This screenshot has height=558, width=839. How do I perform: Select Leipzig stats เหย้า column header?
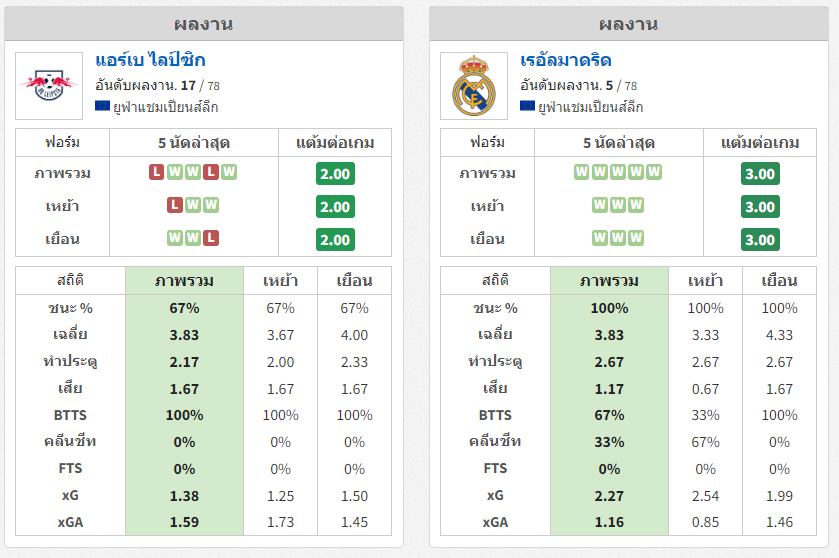click(x=280, y=281)
